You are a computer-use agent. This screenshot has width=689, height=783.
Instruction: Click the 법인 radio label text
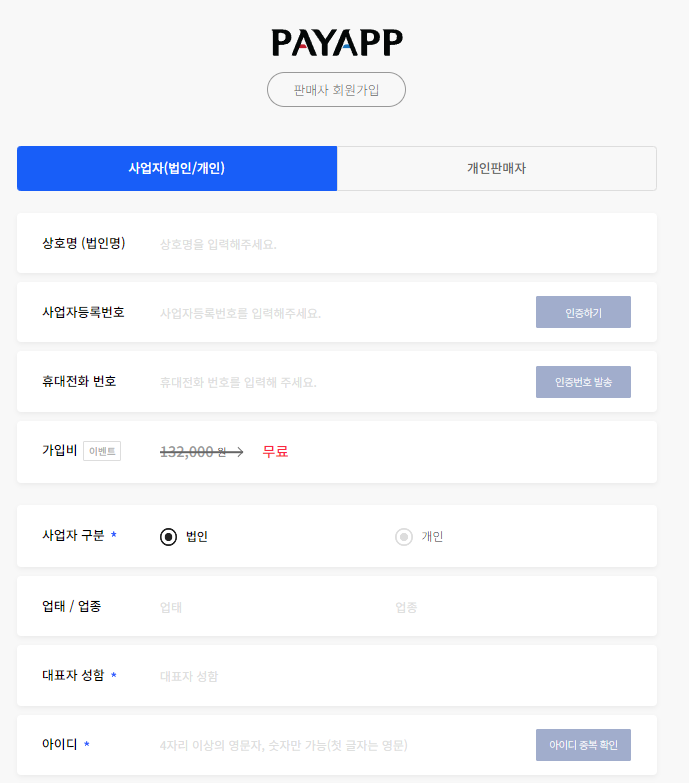pyautogui.click(x=197, y=536)
